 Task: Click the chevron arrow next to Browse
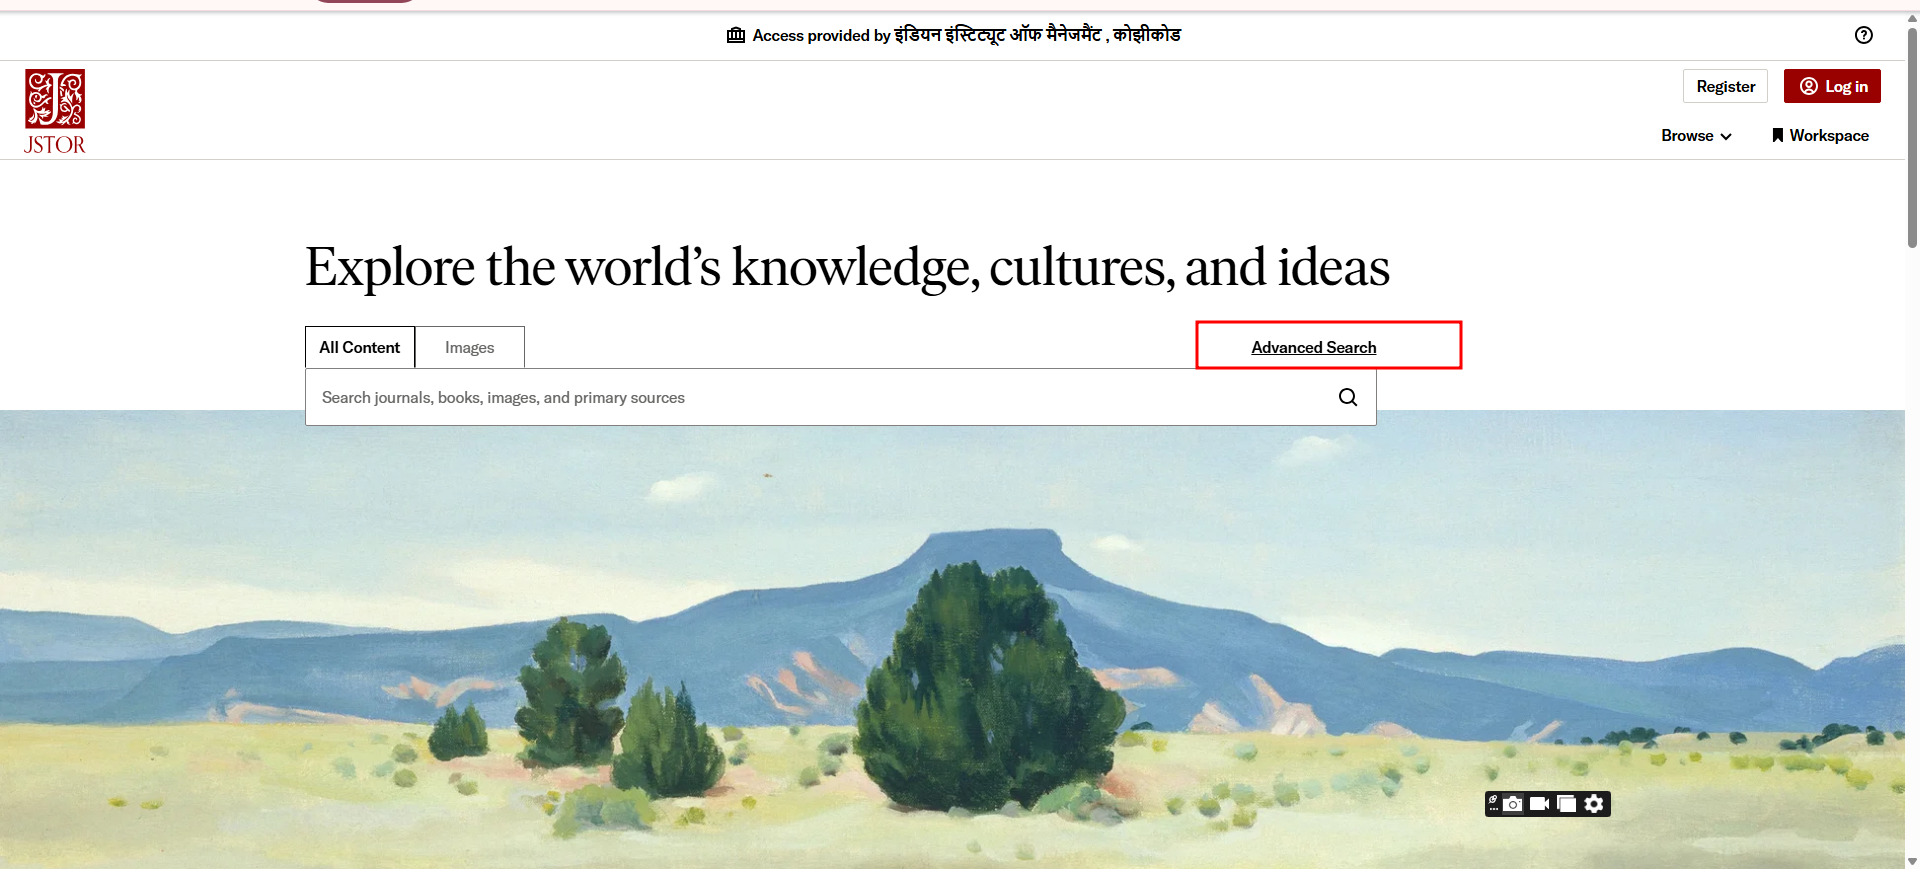pos(1726,137)
